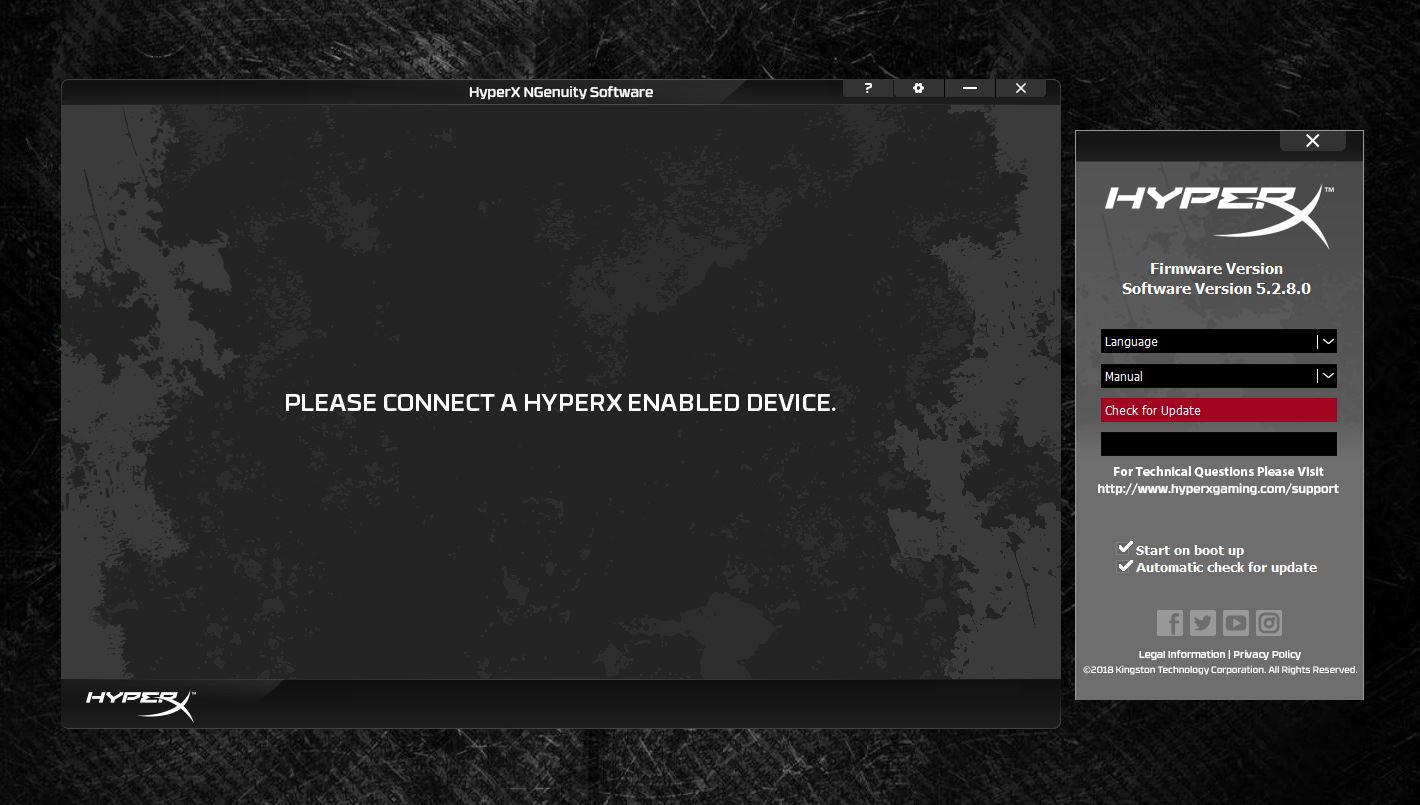Open the YouTube icon link
The image size is (1420, 805).
1236,623
